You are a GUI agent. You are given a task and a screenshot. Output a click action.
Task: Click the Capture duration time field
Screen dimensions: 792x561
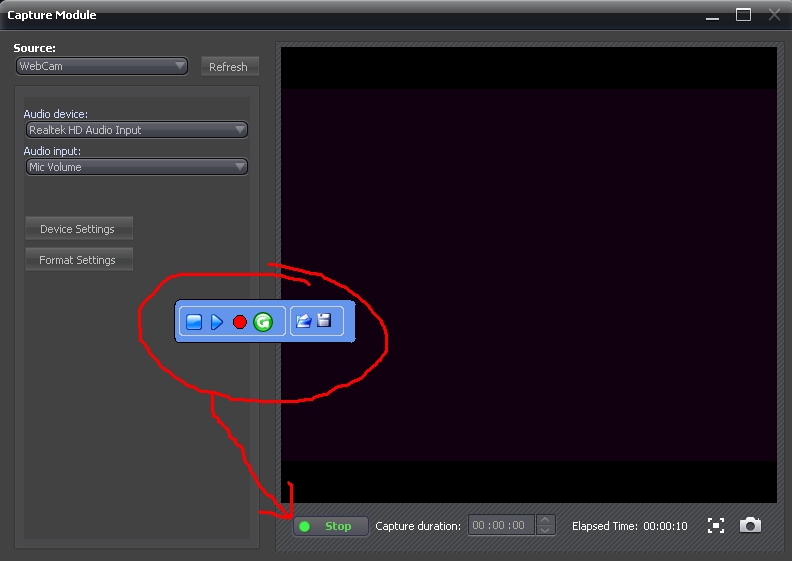[x=500, y=525]
